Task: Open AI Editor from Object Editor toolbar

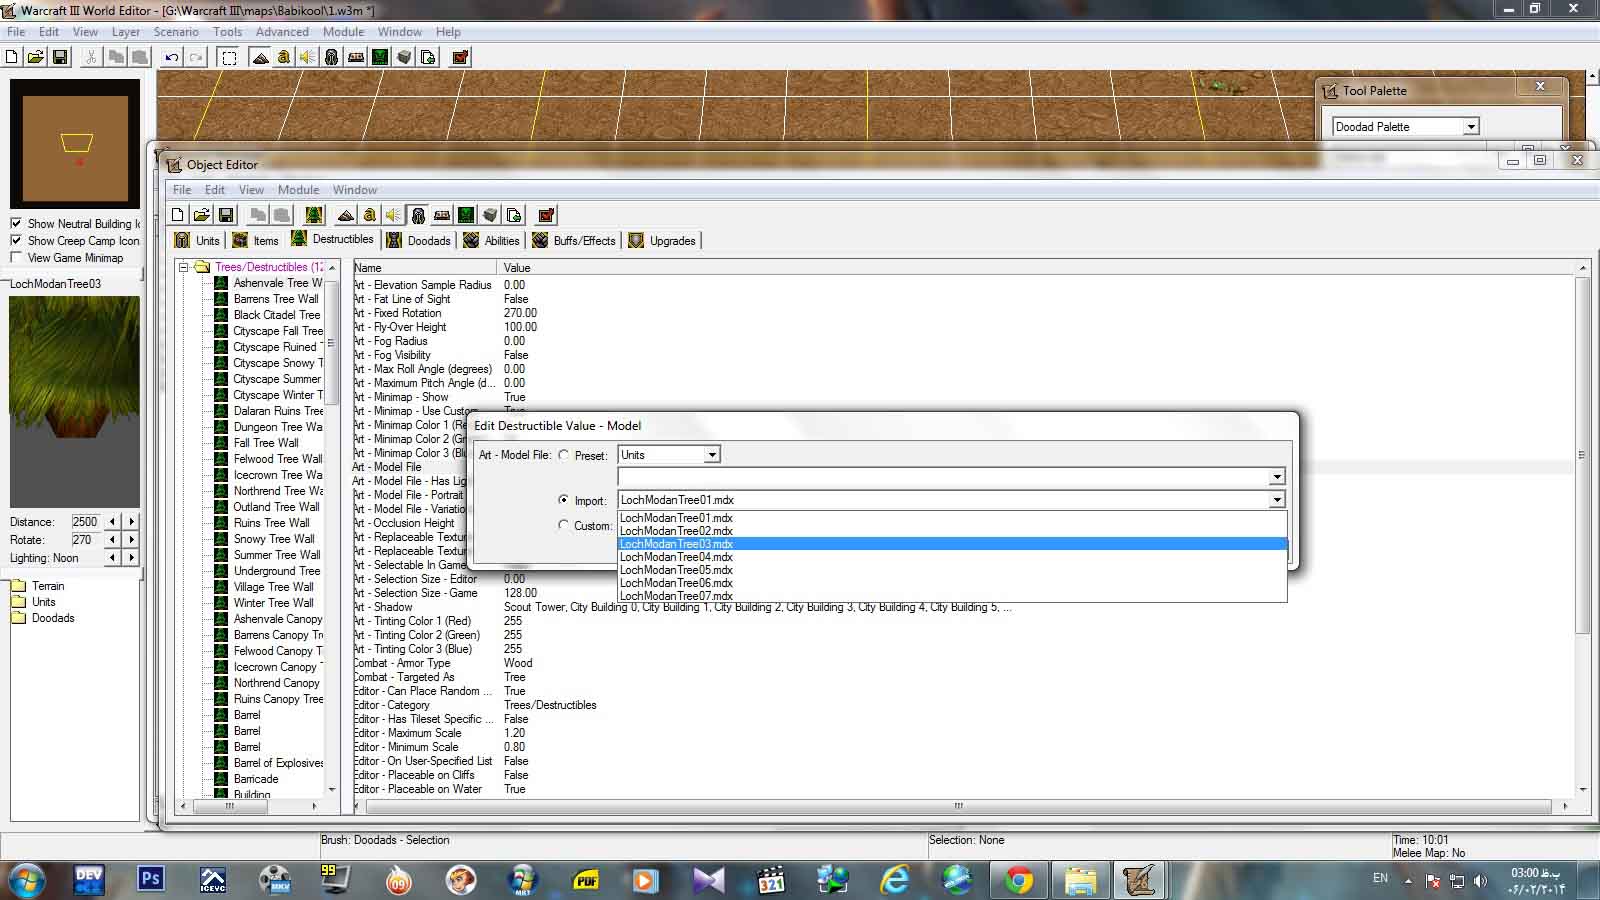Action: [x=466, y=215]
